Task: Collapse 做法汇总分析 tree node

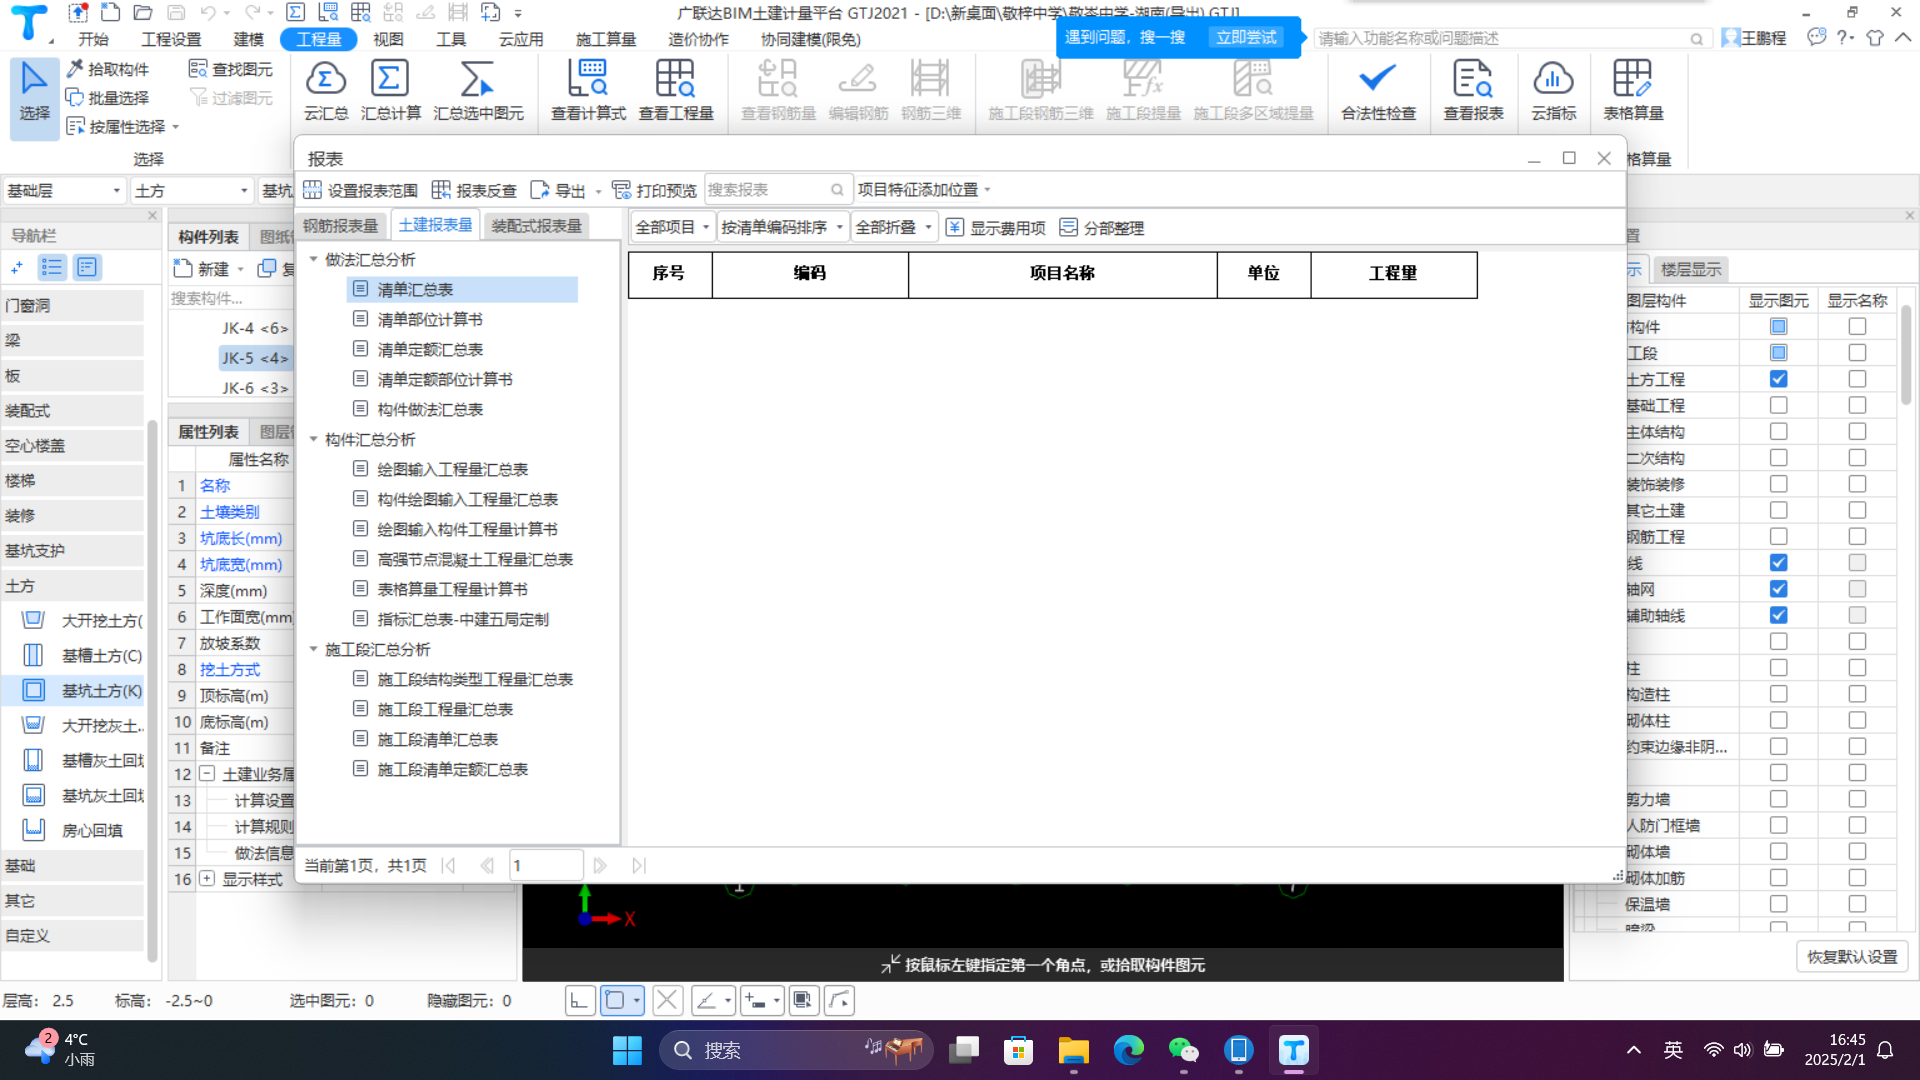Action: point(313,259)
